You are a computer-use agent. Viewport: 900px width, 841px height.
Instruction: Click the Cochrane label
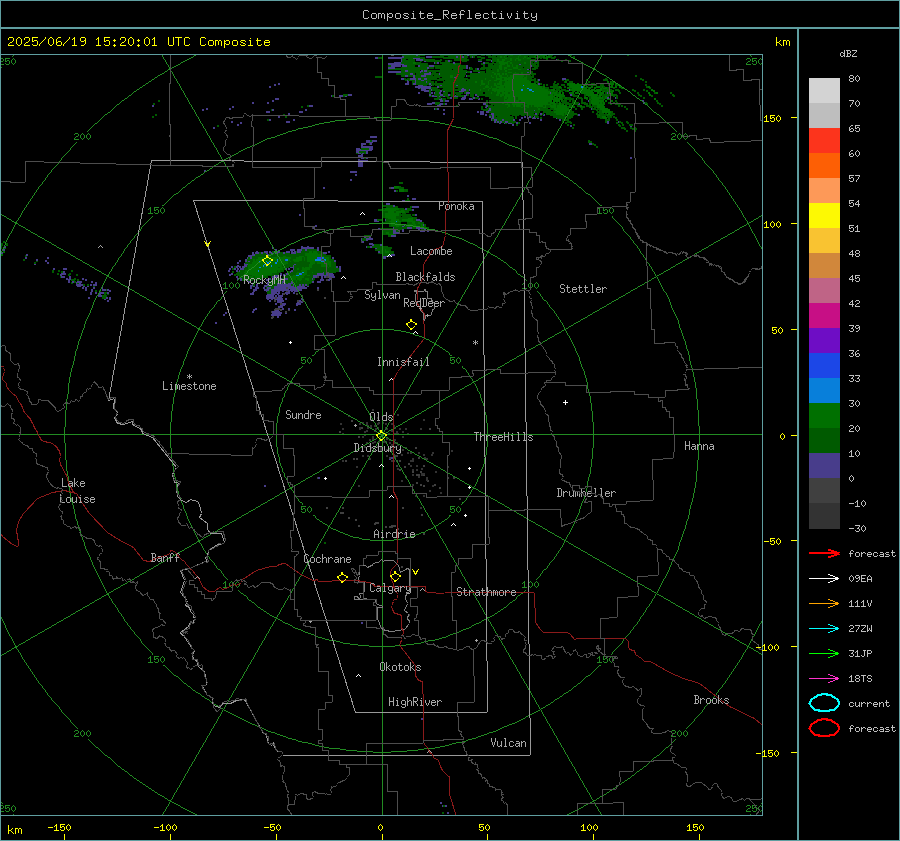(x=327, y=559)
